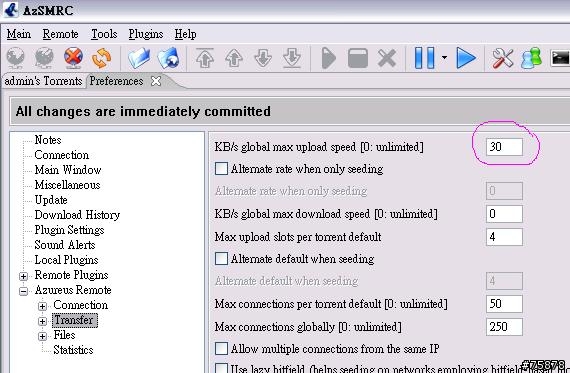Switch to admin's Torrents tab
The height and width of the screenshot is (373, 570).
(x=43, y=81)
